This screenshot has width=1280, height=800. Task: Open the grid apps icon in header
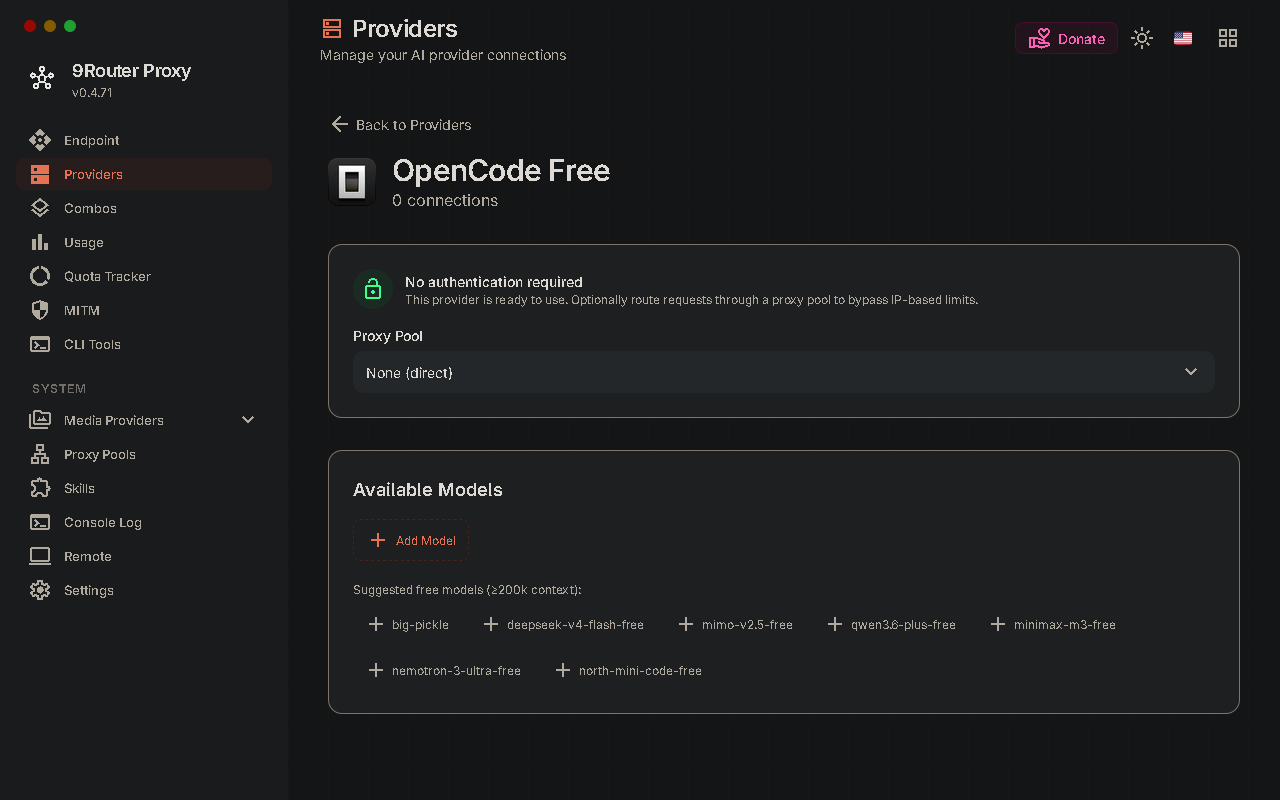tap(1228, 38)
